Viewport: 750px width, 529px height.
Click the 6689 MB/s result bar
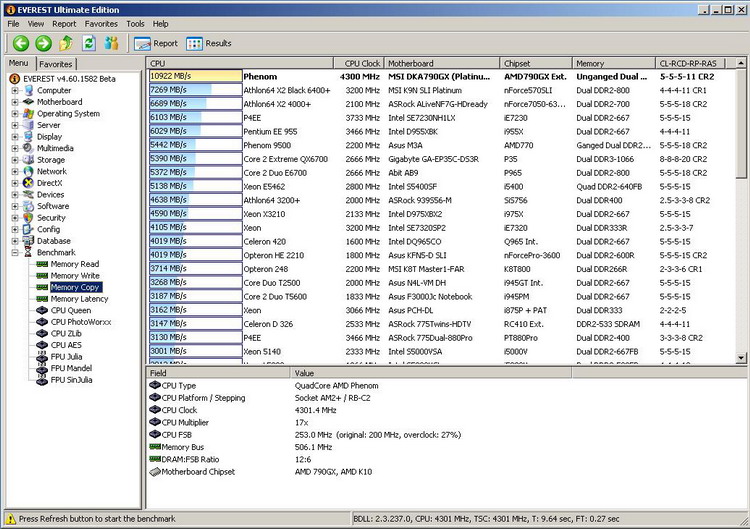(196, 104)
